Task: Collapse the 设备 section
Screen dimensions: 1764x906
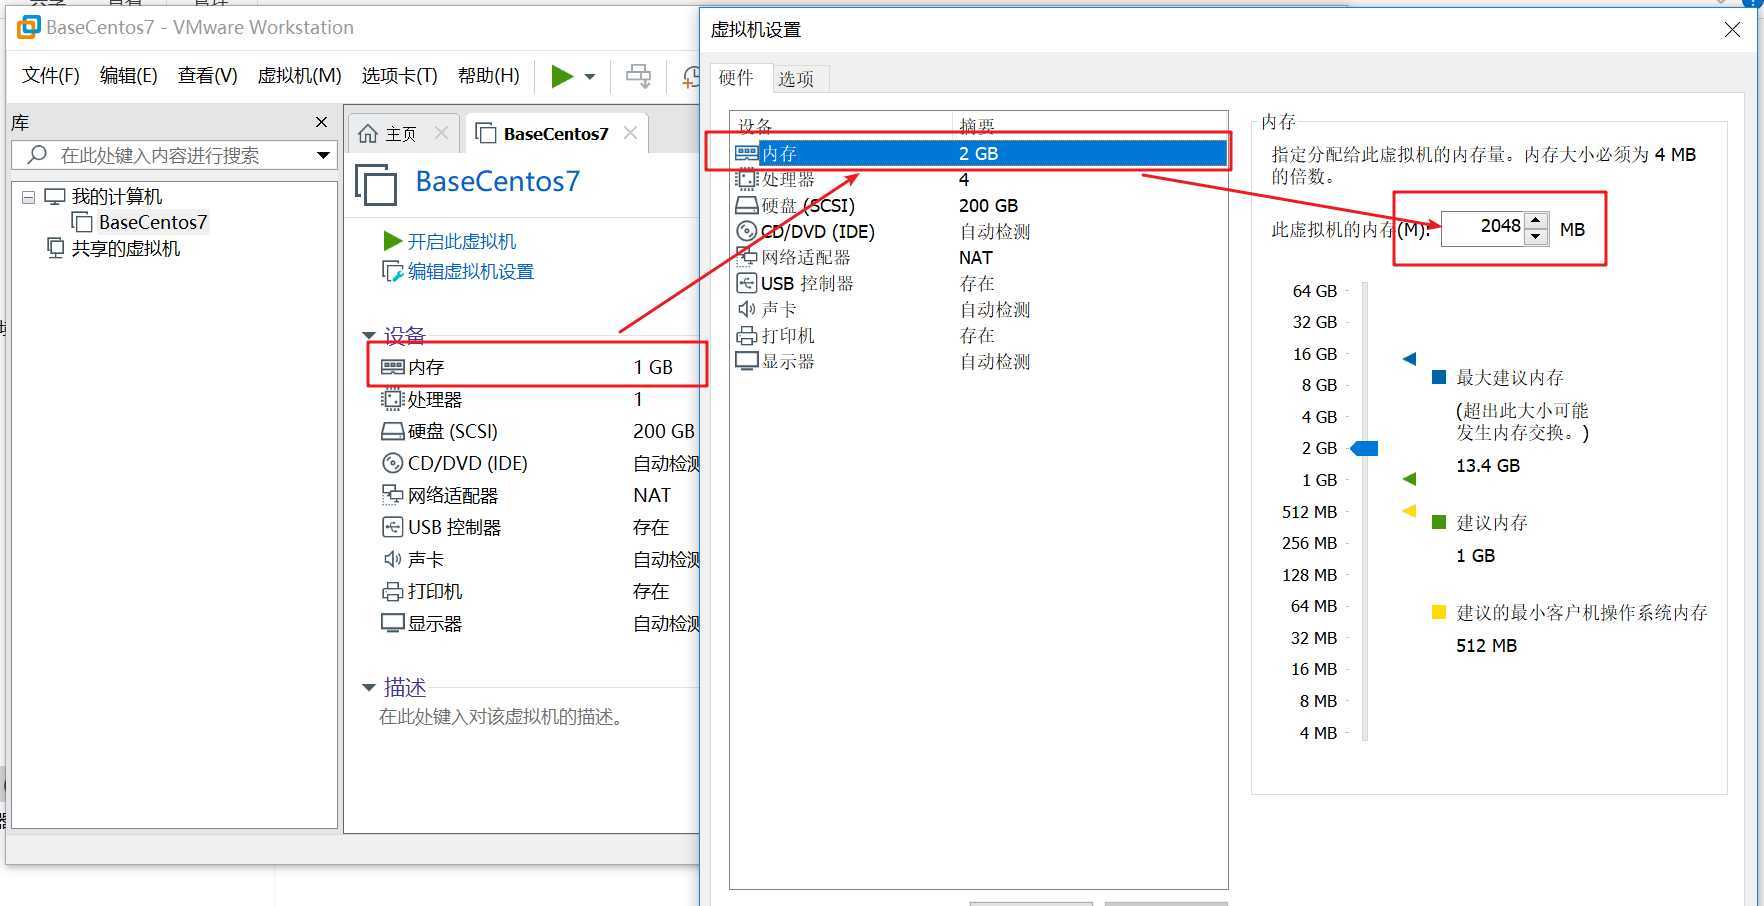Action: coord(368,335)
